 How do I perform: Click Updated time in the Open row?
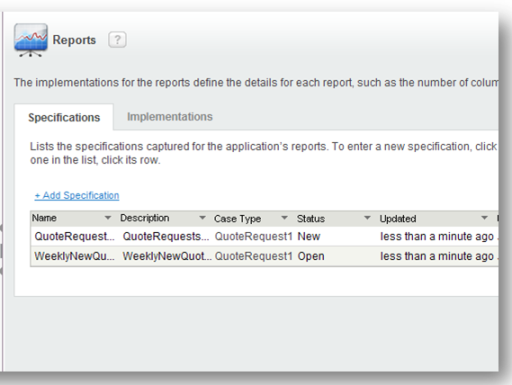[x=437, y=256]
